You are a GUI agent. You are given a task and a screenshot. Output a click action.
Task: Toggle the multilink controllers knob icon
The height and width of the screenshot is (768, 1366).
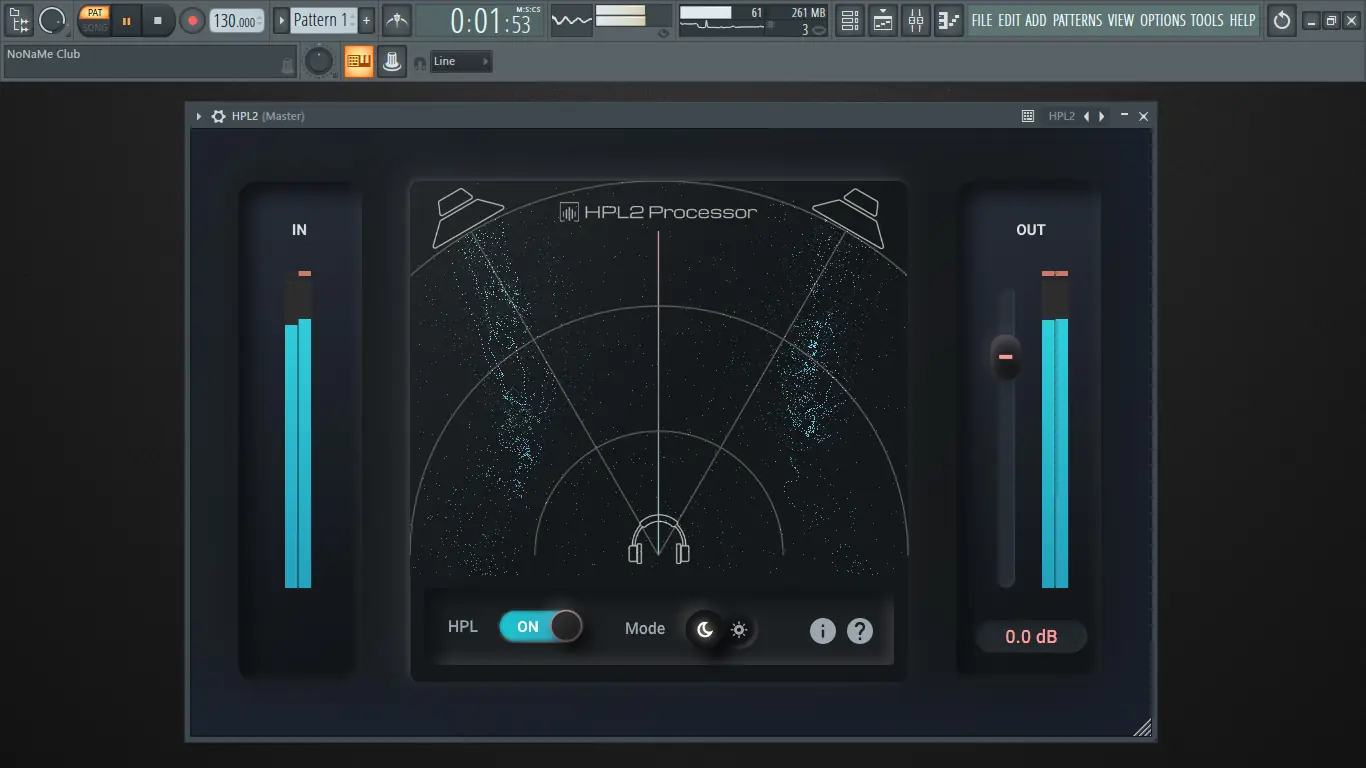(x=392, y=62)
